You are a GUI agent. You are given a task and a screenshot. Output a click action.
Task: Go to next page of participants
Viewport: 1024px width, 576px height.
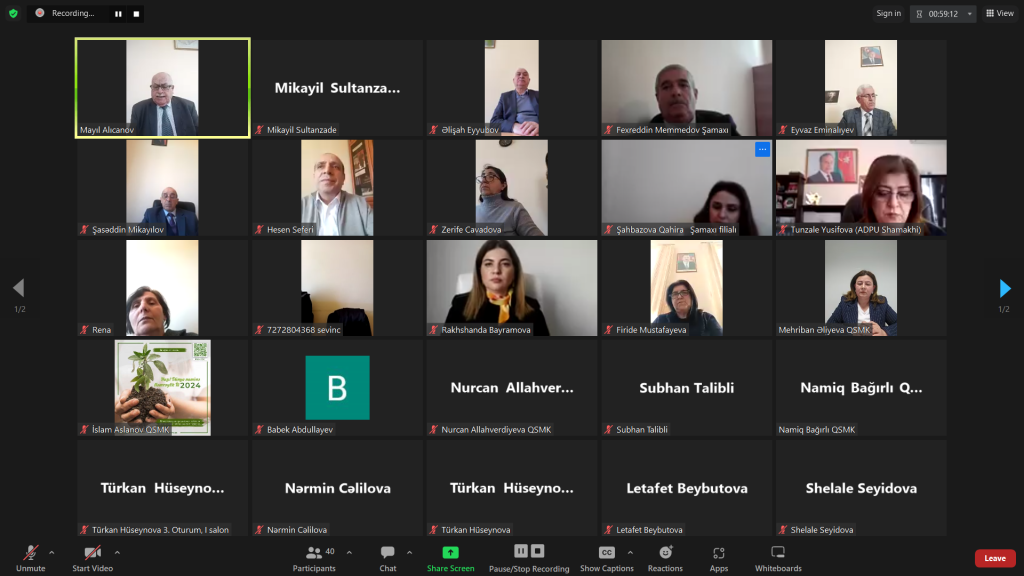1004,288
